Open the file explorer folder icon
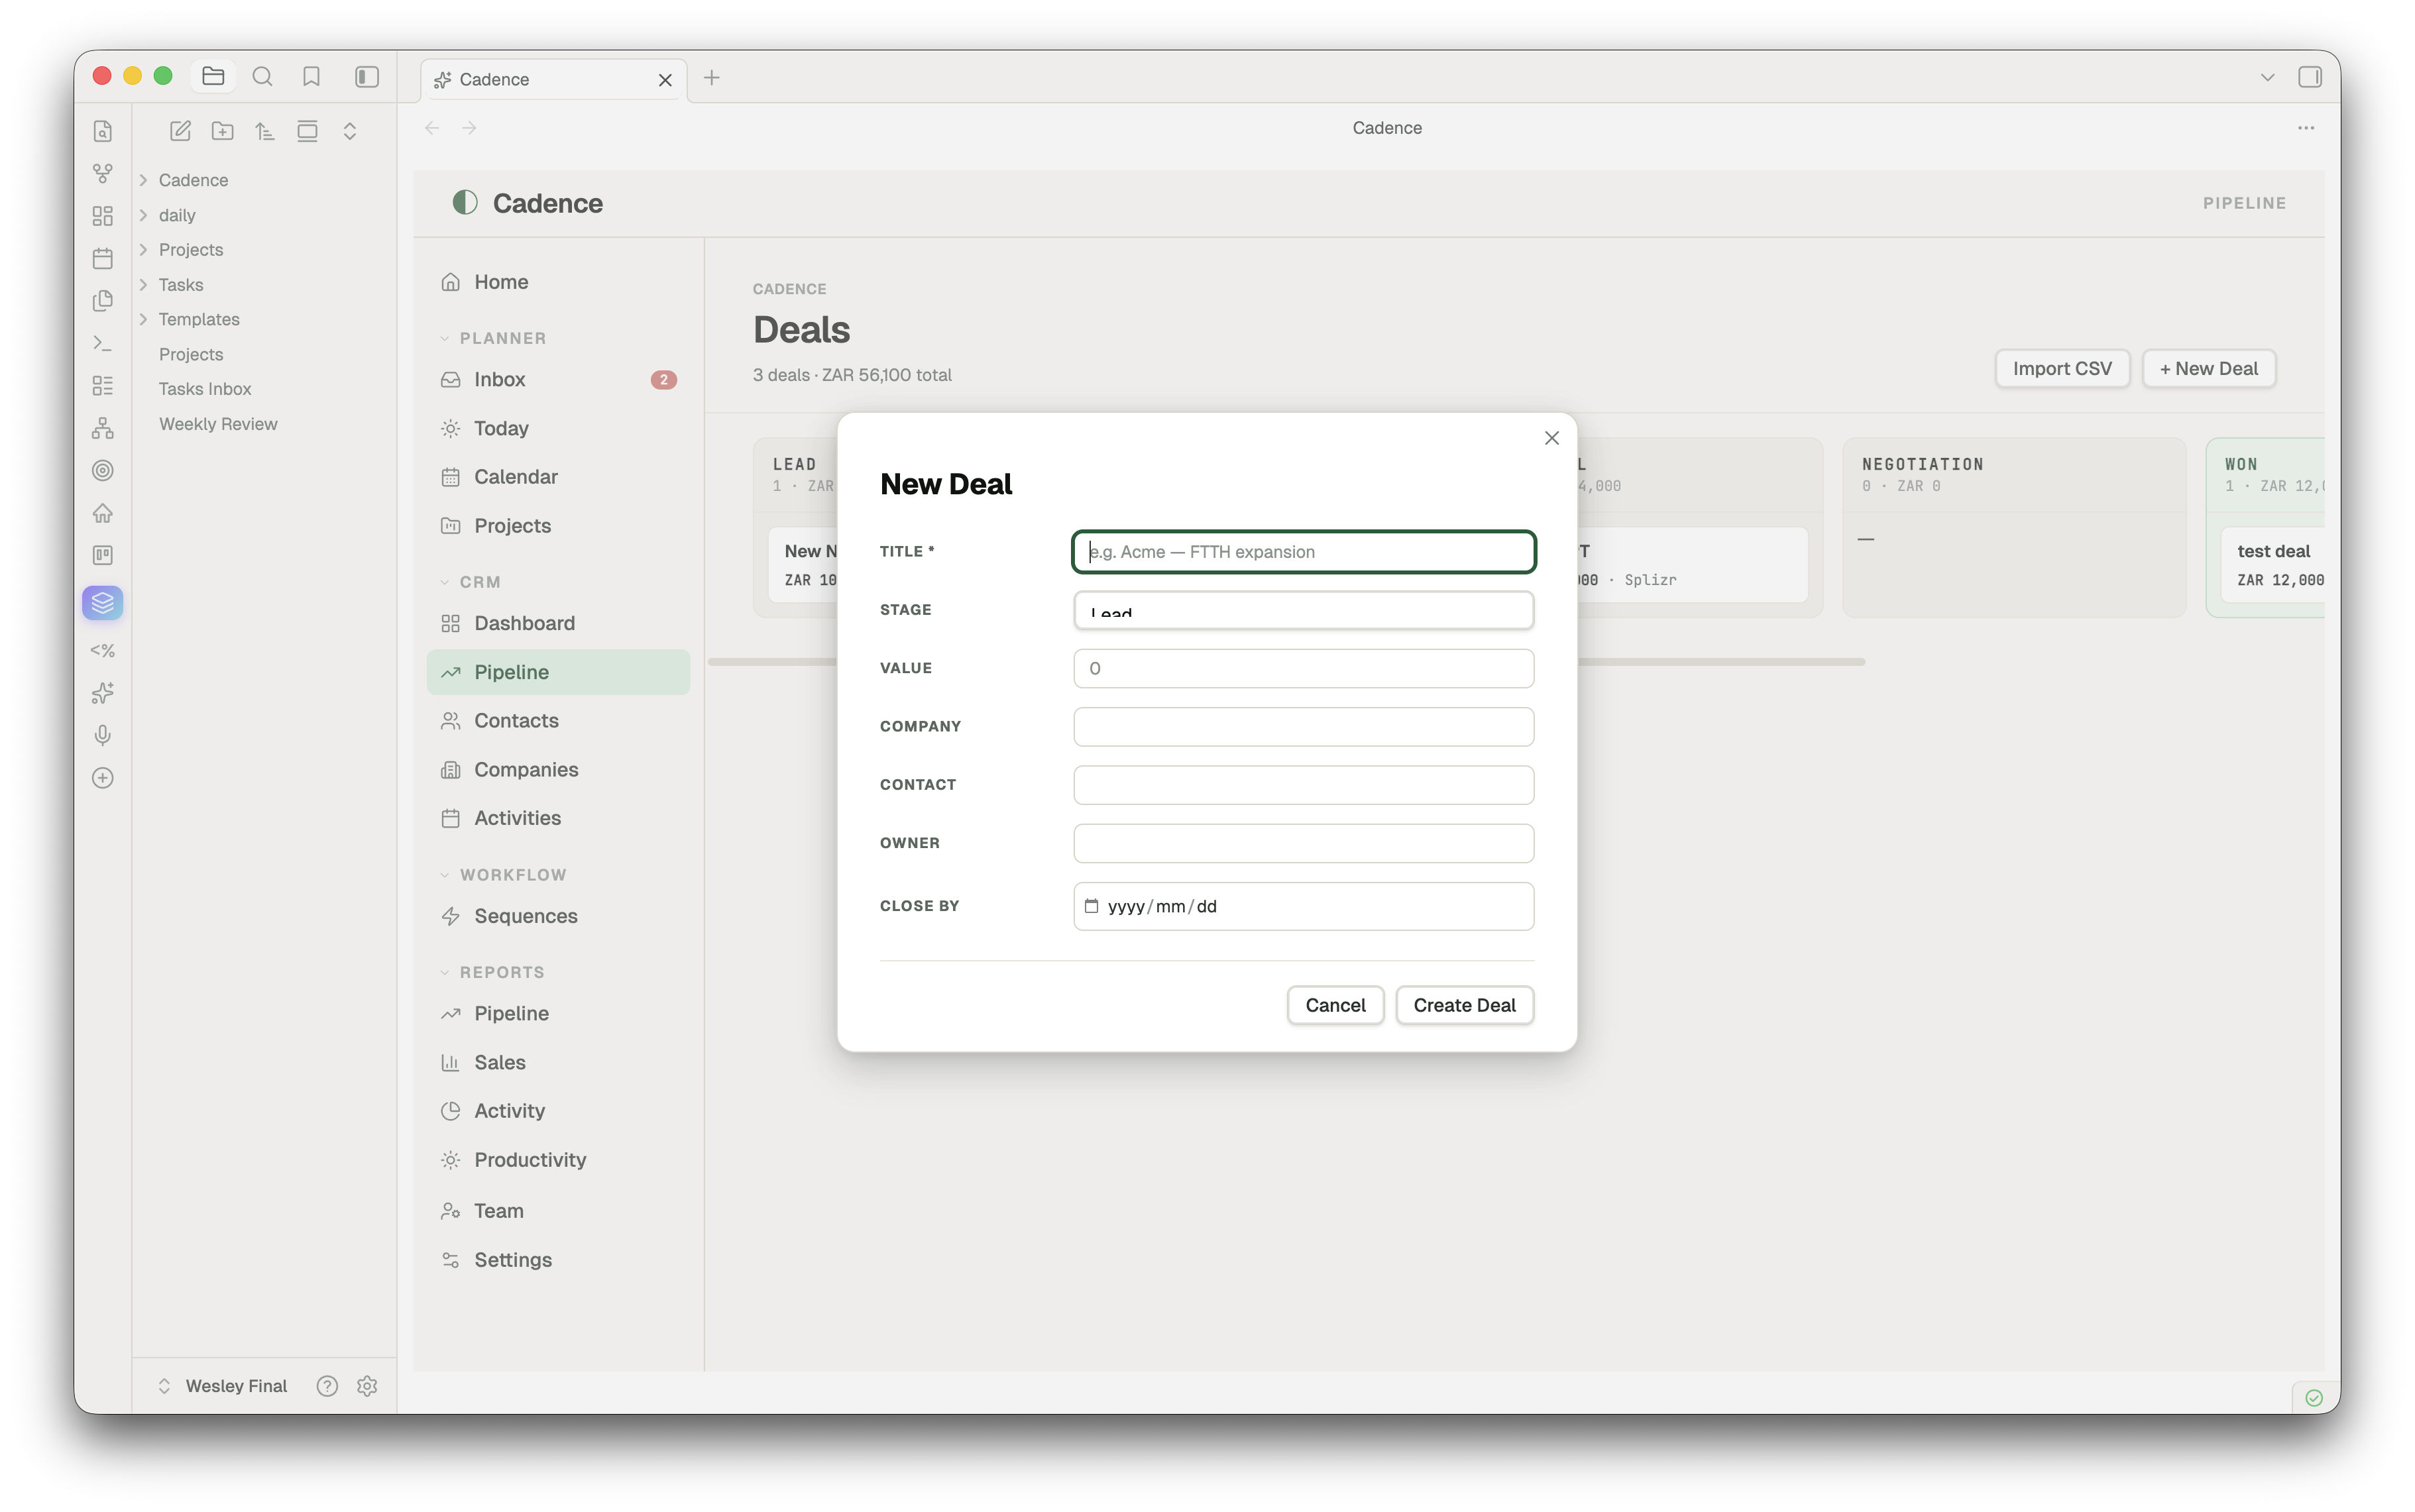Screen dimensions: 2415x1512 (x=213, y=76)
